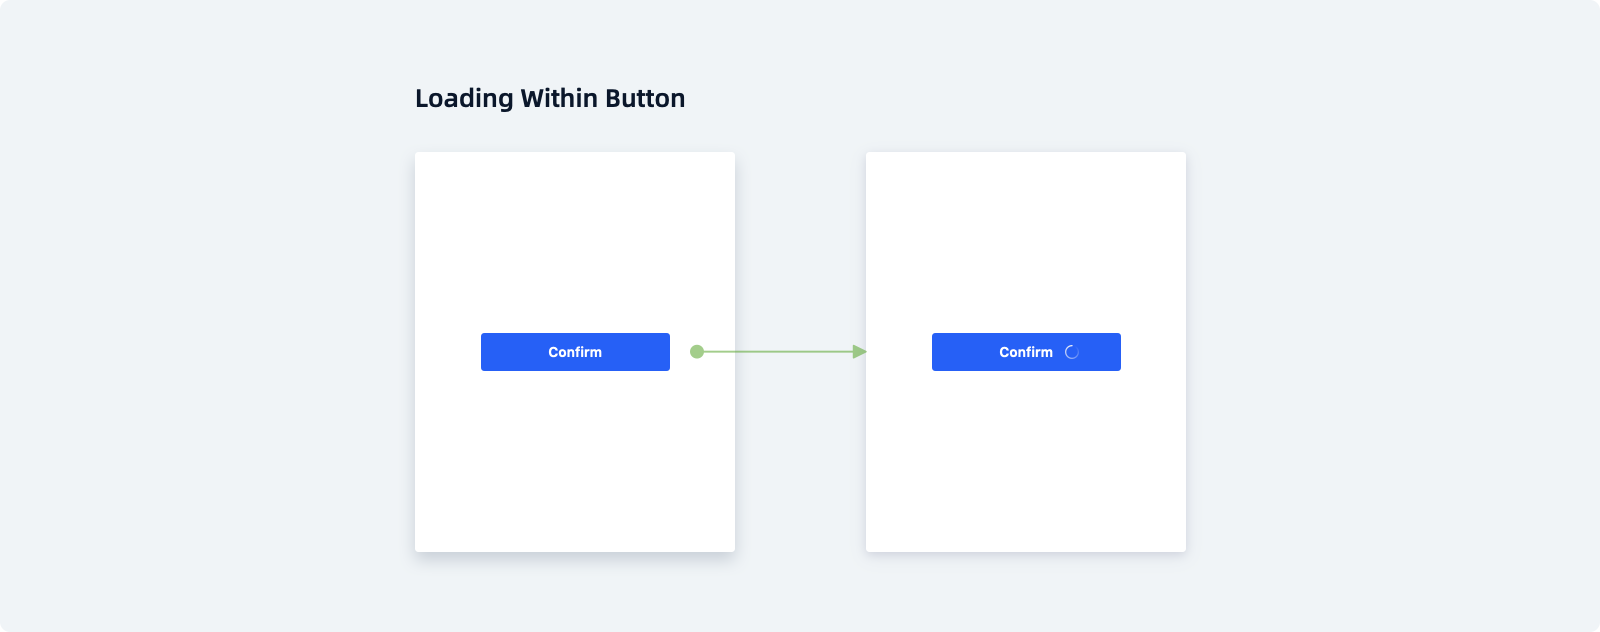Click the green circle at connector start
Viewport: 1600px width, 632px height.
click(697, 352)
